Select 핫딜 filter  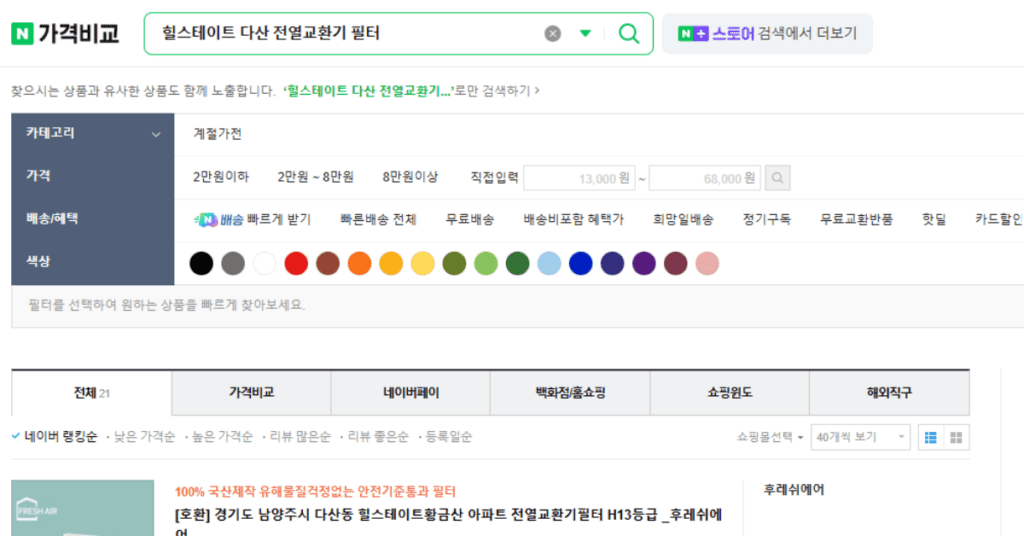[x=934, y=219]
